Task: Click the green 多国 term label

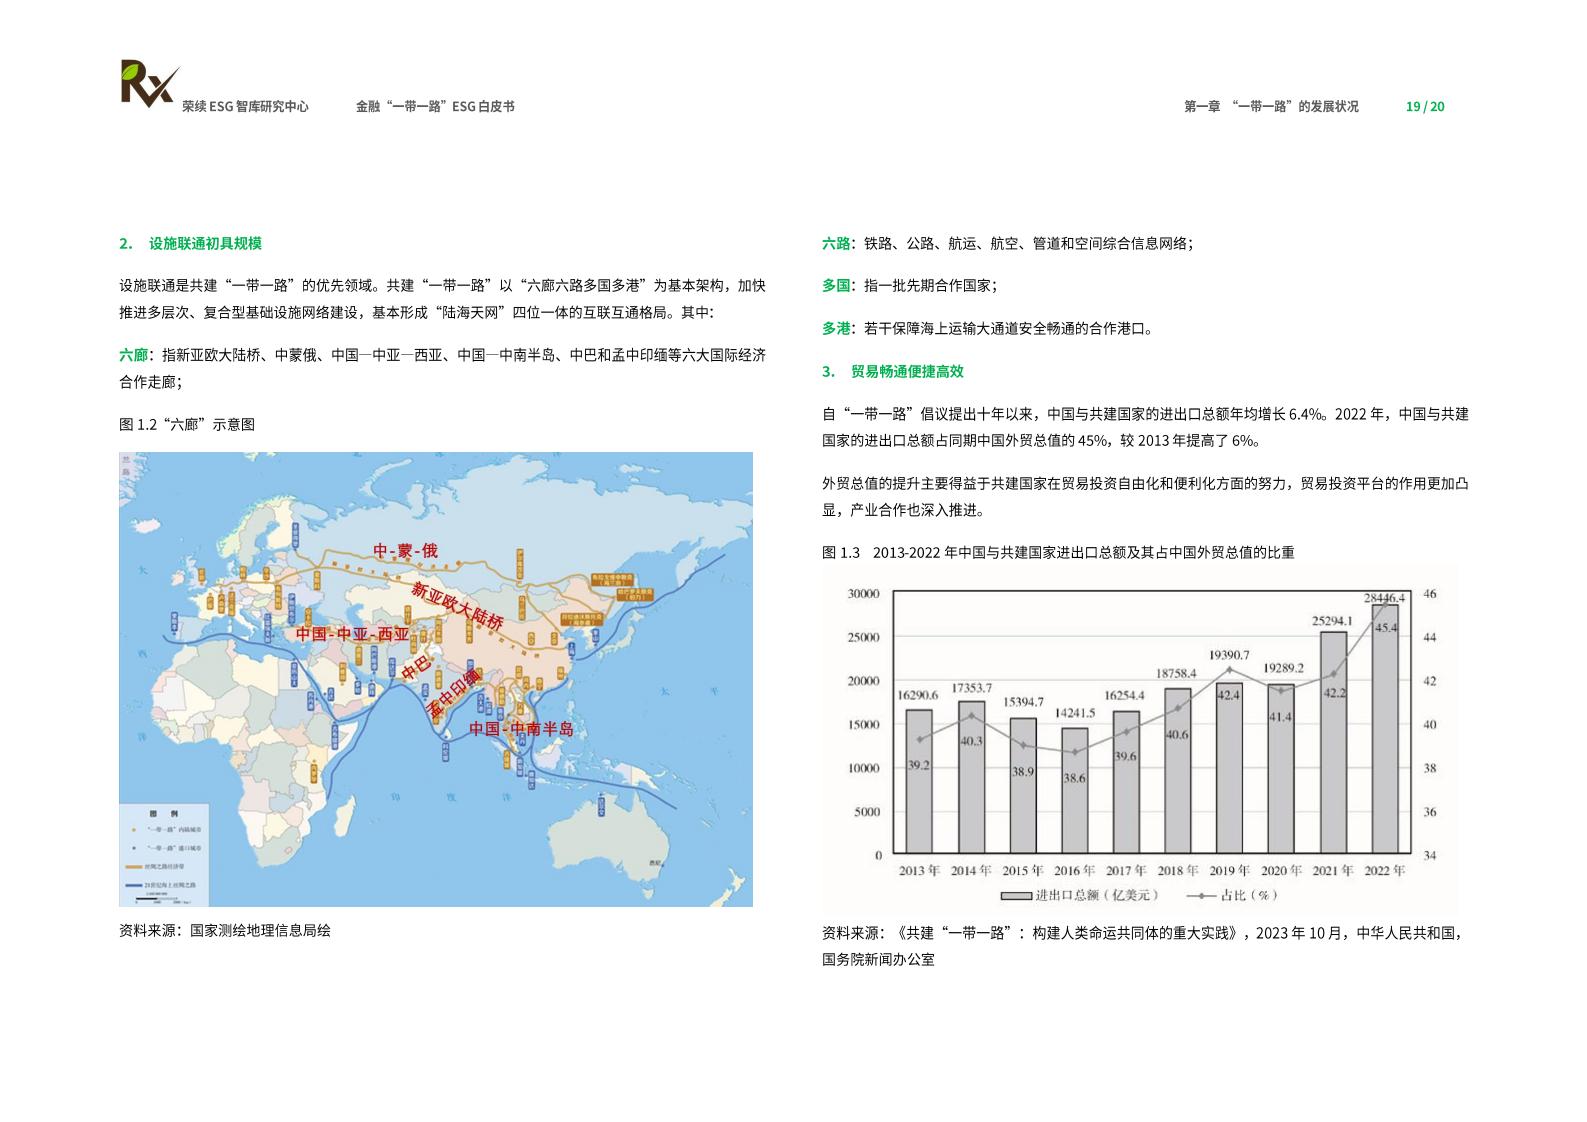Action: pos(836,286)
